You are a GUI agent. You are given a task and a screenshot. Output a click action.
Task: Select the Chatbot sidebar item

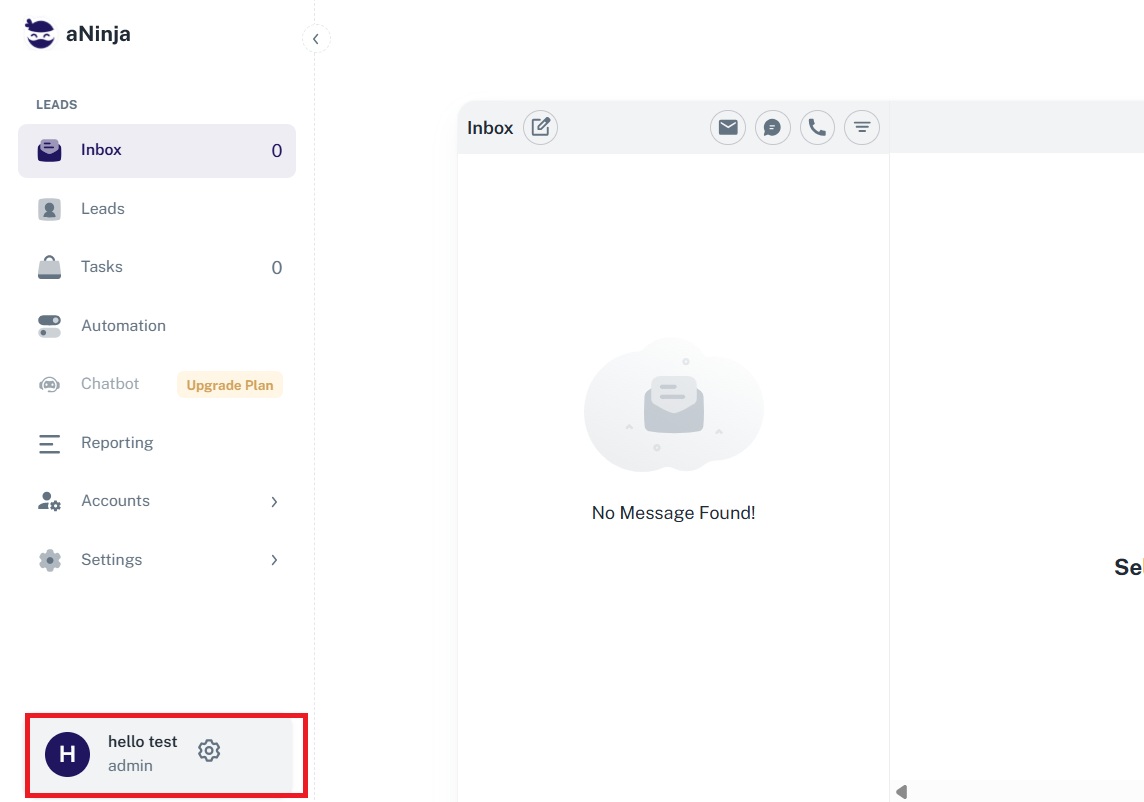[x=110, y=384]
